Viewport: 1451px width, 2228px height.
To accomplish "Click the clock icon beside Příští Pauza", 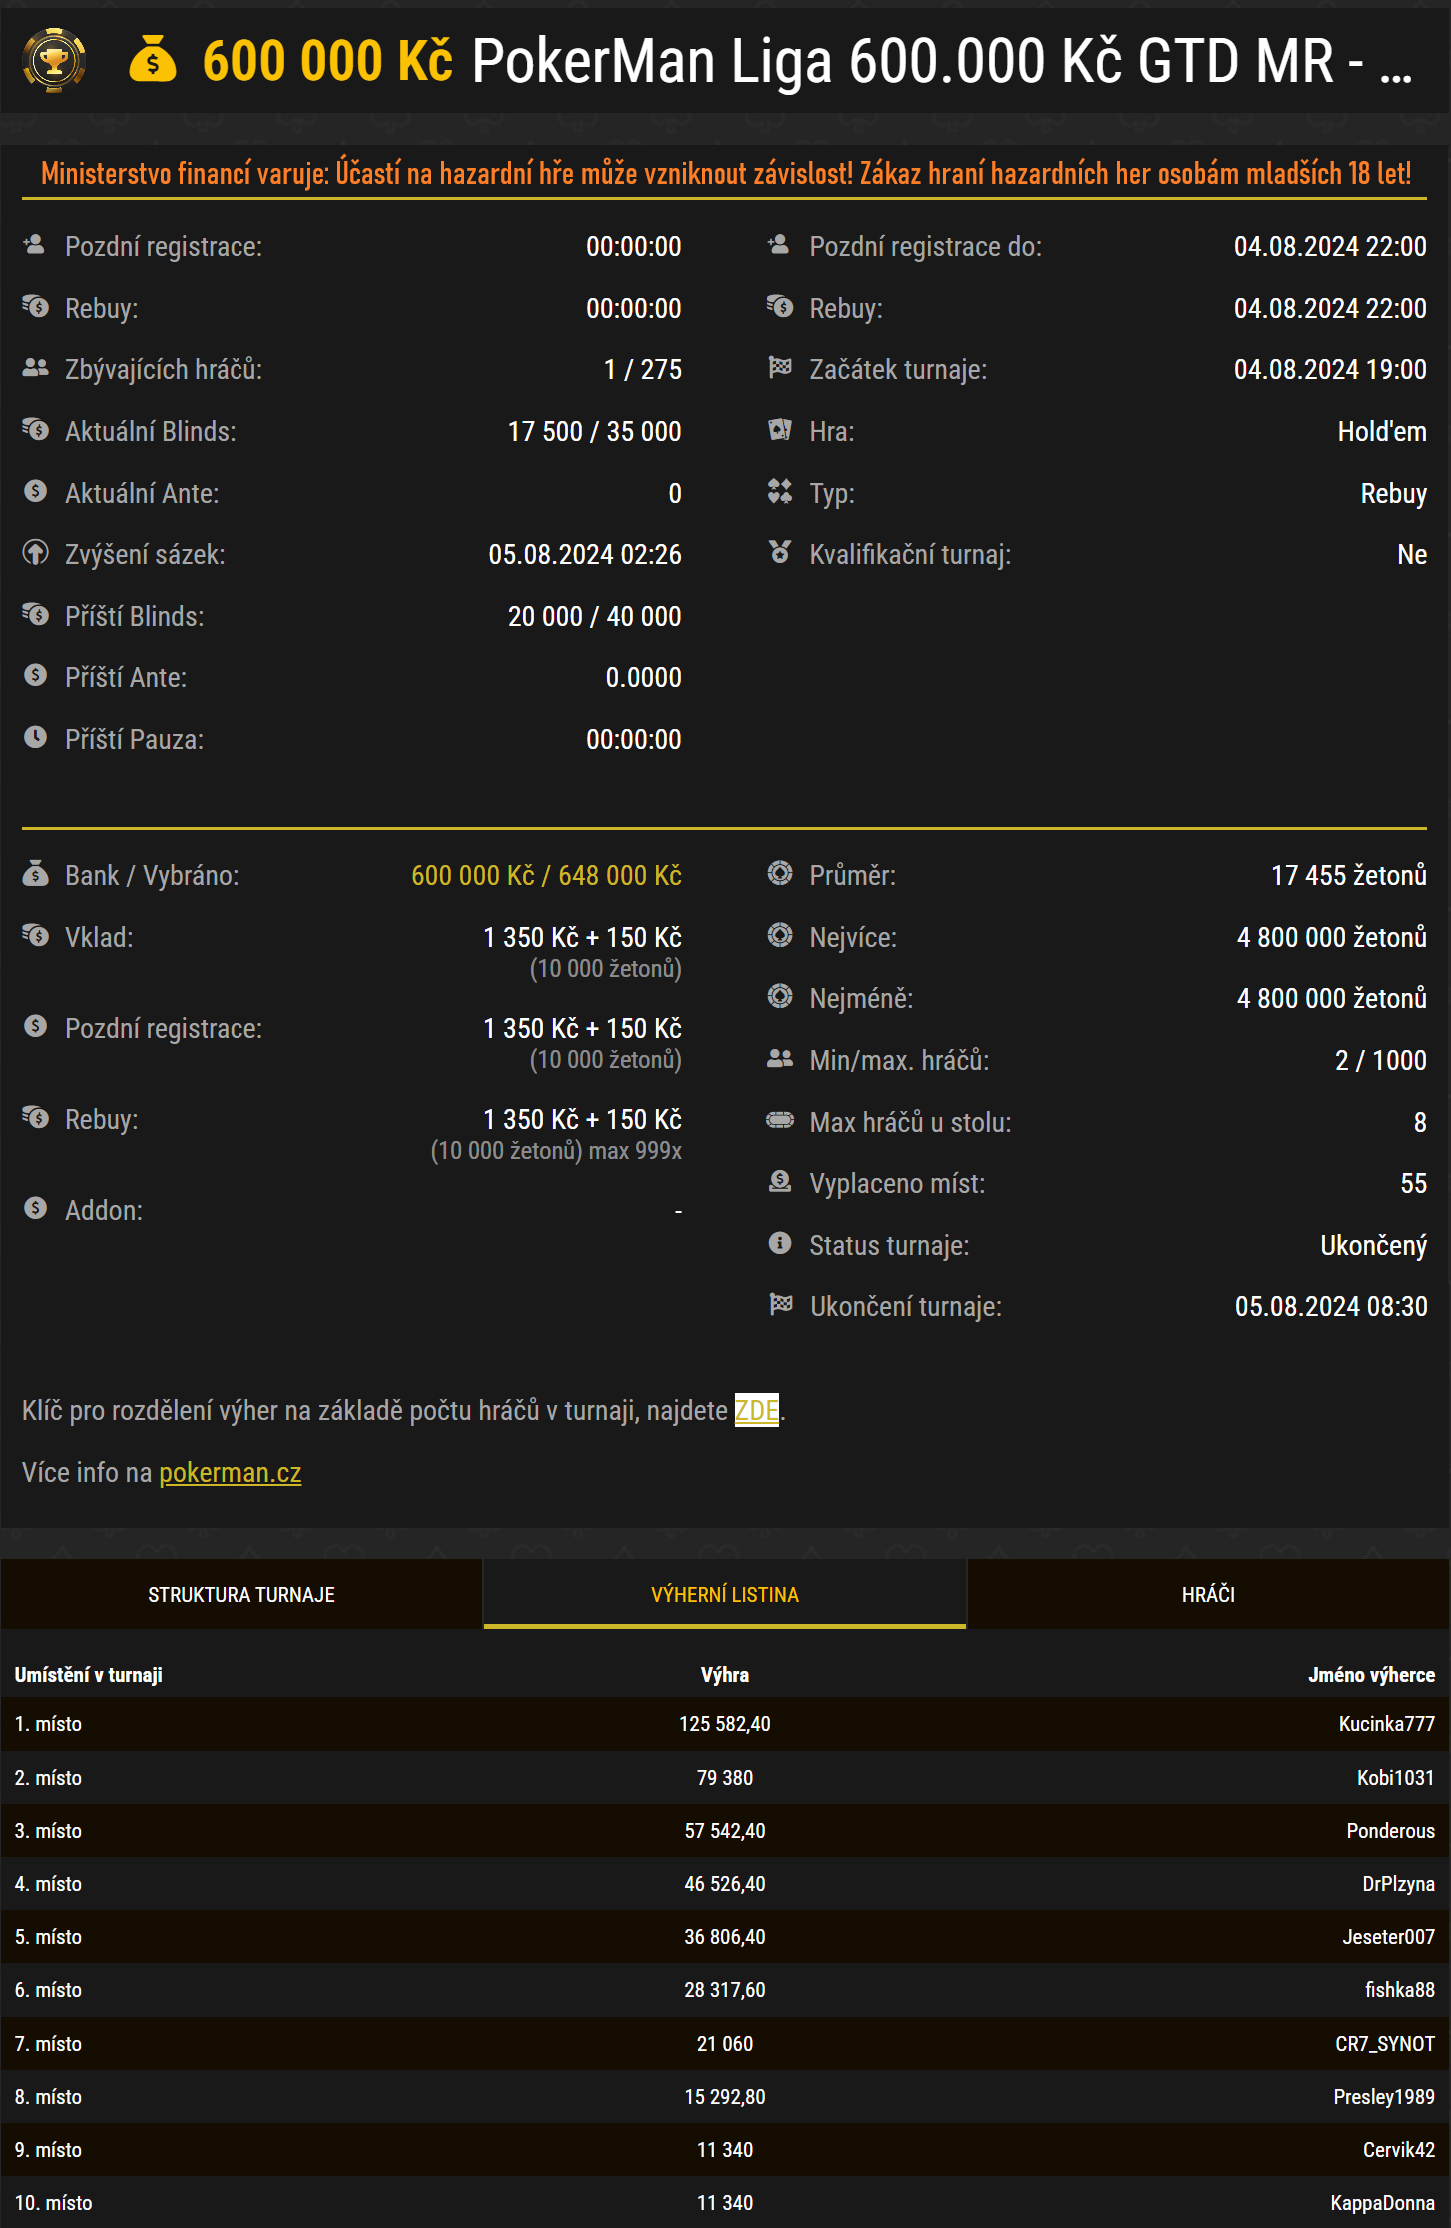I will pyautogui.click(x=36, y=738).
